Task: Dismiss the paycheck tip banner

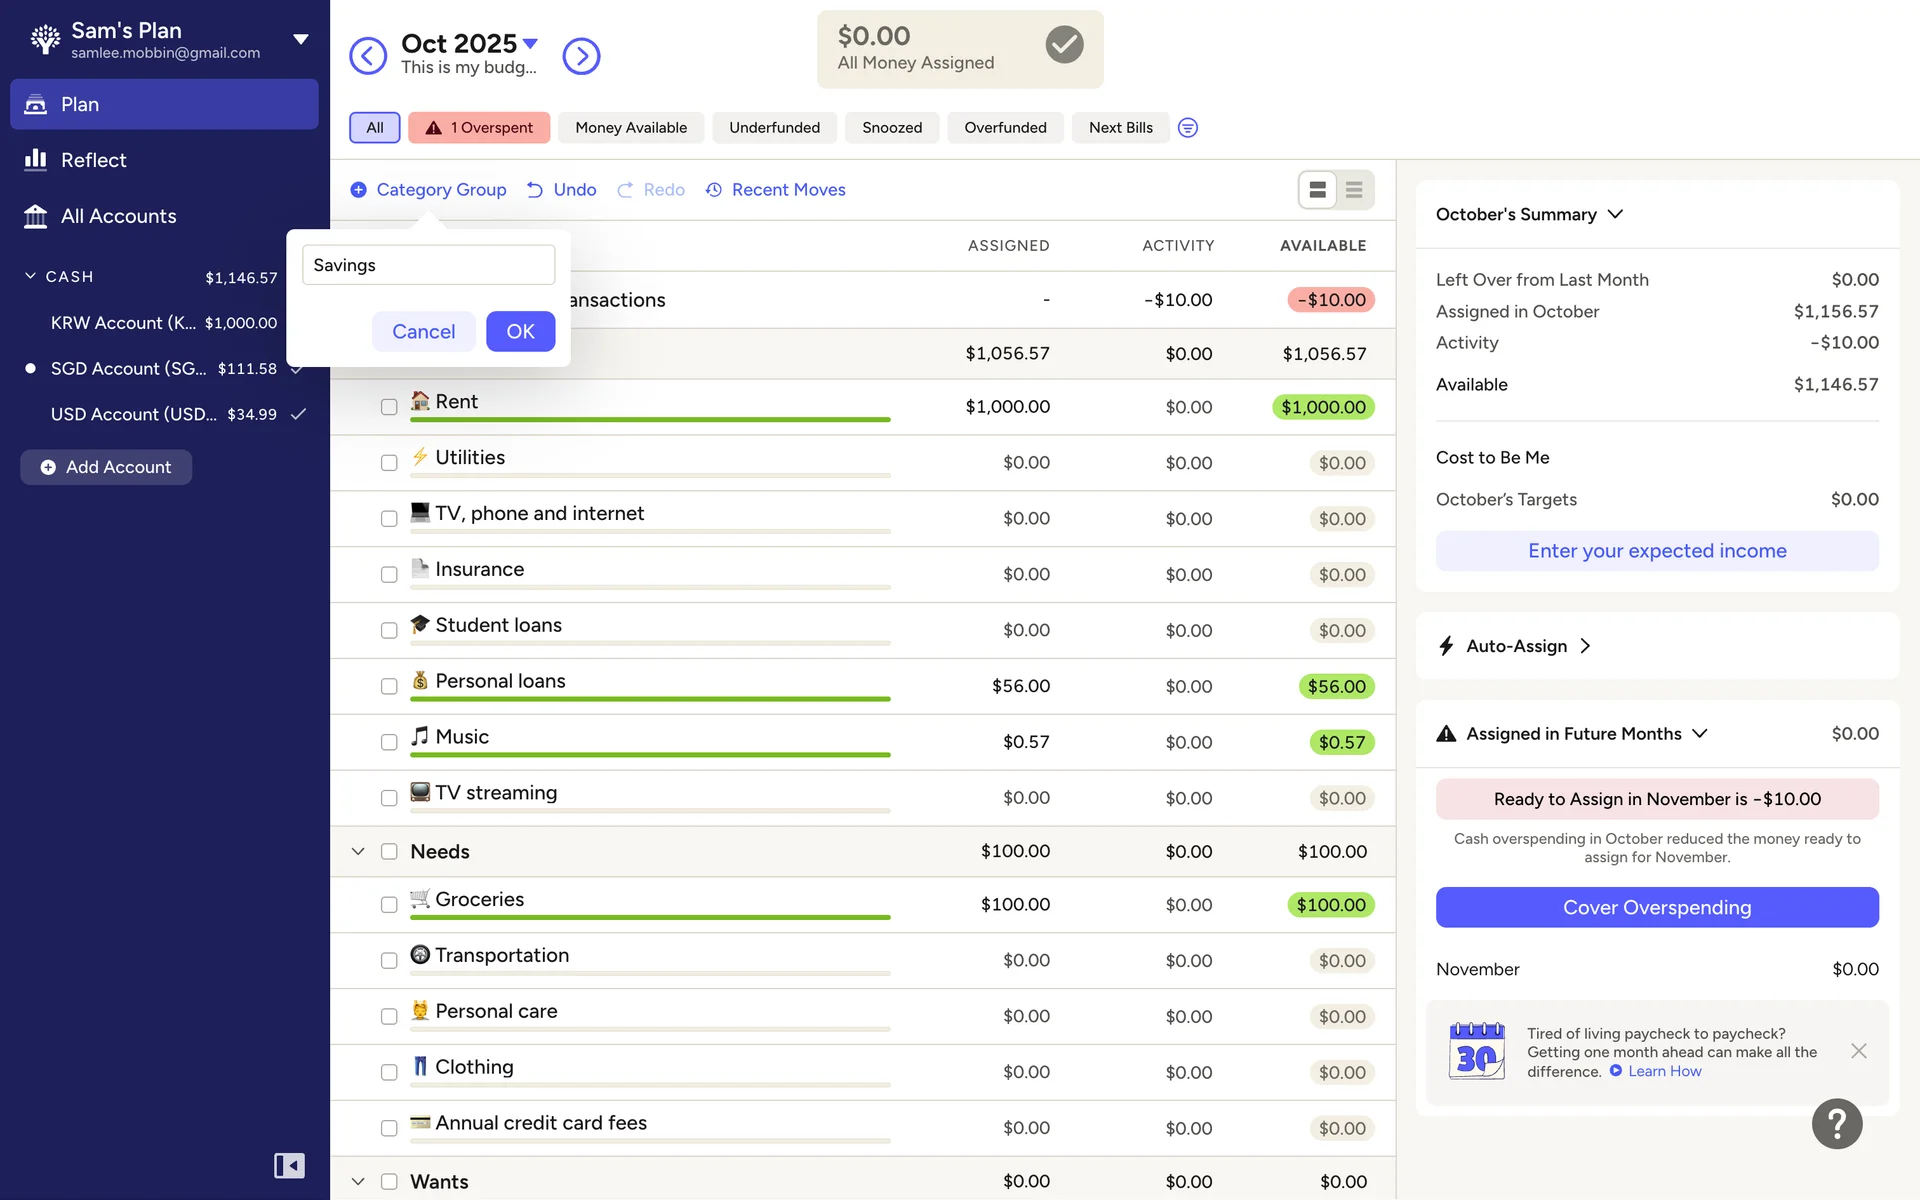Action: 1858,1051
